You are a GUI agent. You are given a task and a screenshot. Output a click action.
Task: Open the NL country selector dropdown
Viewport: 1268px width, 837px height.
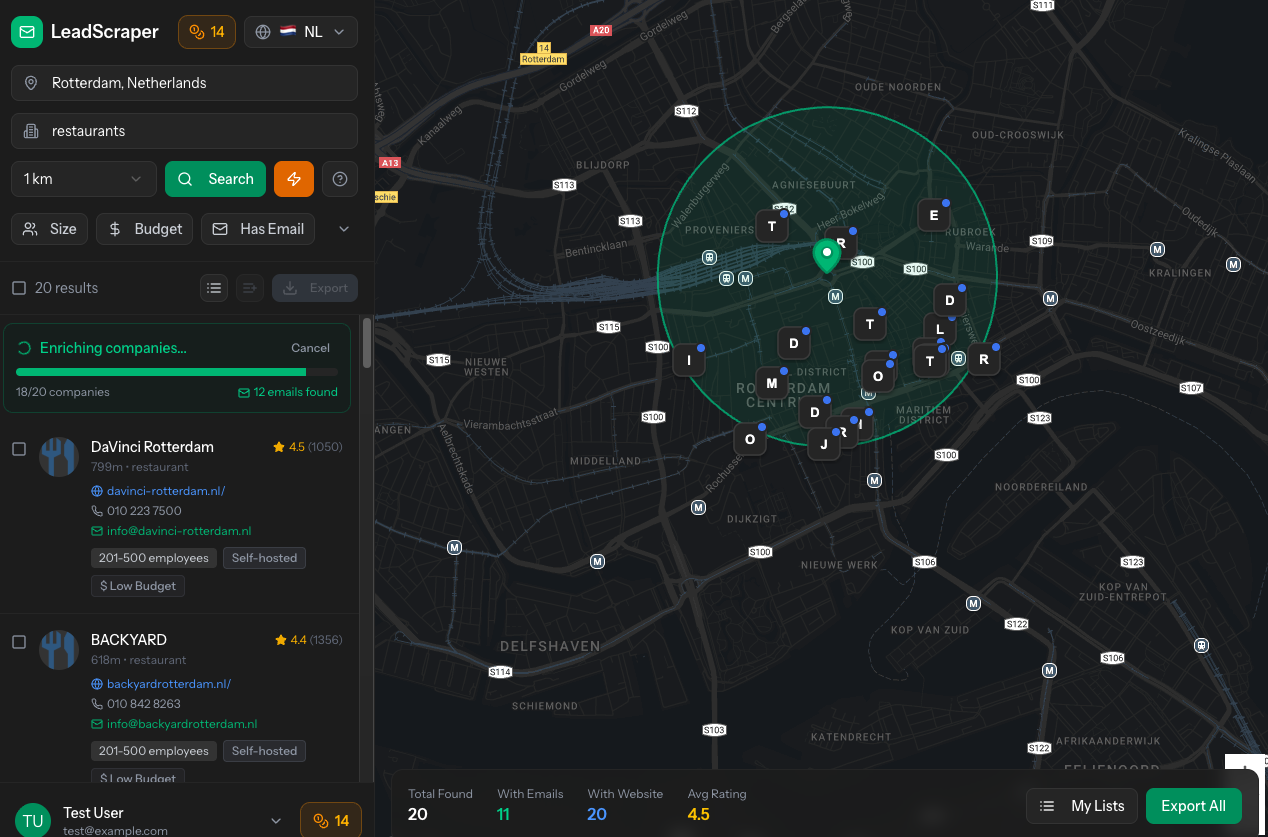click(301, 32)
